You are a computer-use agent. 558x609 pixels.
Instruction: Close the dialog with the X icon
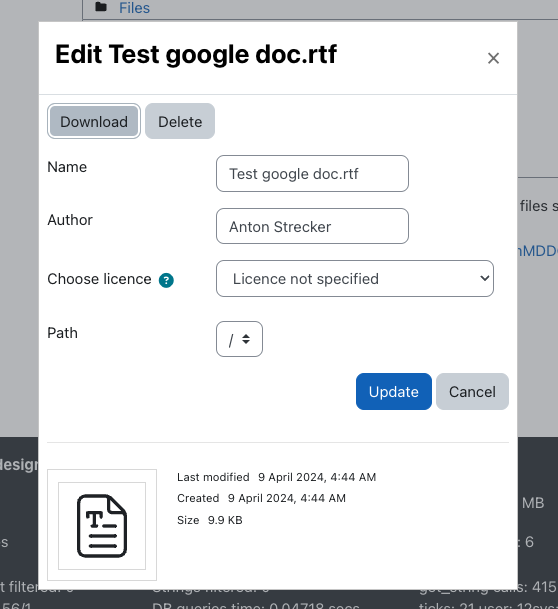(x=493, y=58)
